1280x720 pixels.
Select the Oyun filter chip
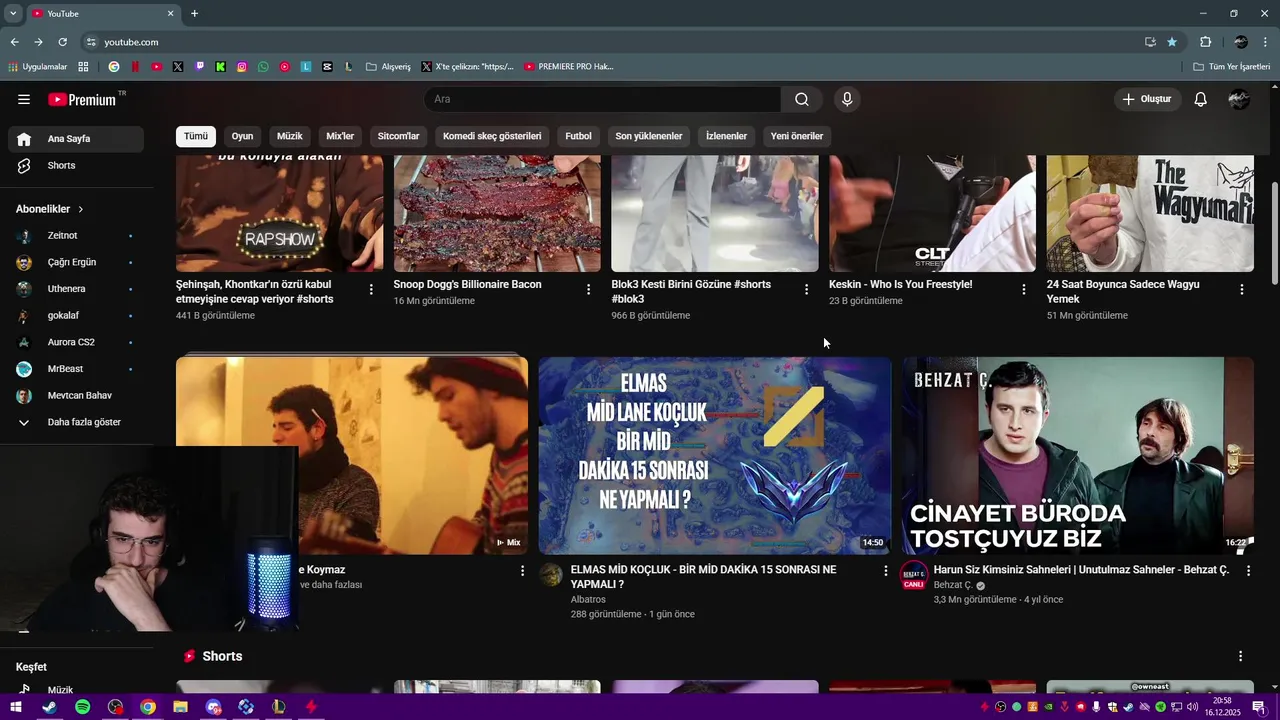coord(242,136)
